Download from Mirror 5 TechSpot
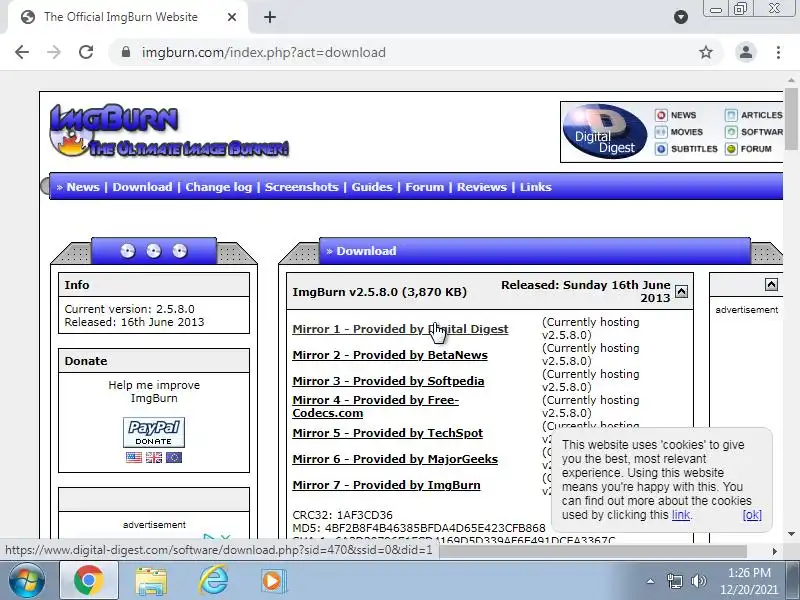This screenshot has width=800, height=600. click(387, 433)
